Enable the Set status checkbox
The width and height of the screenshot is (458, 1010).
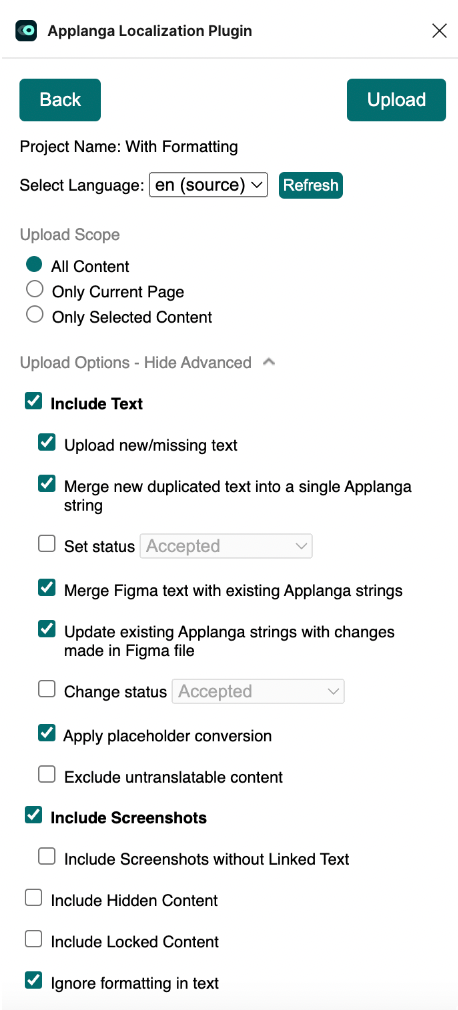(47, 544)
